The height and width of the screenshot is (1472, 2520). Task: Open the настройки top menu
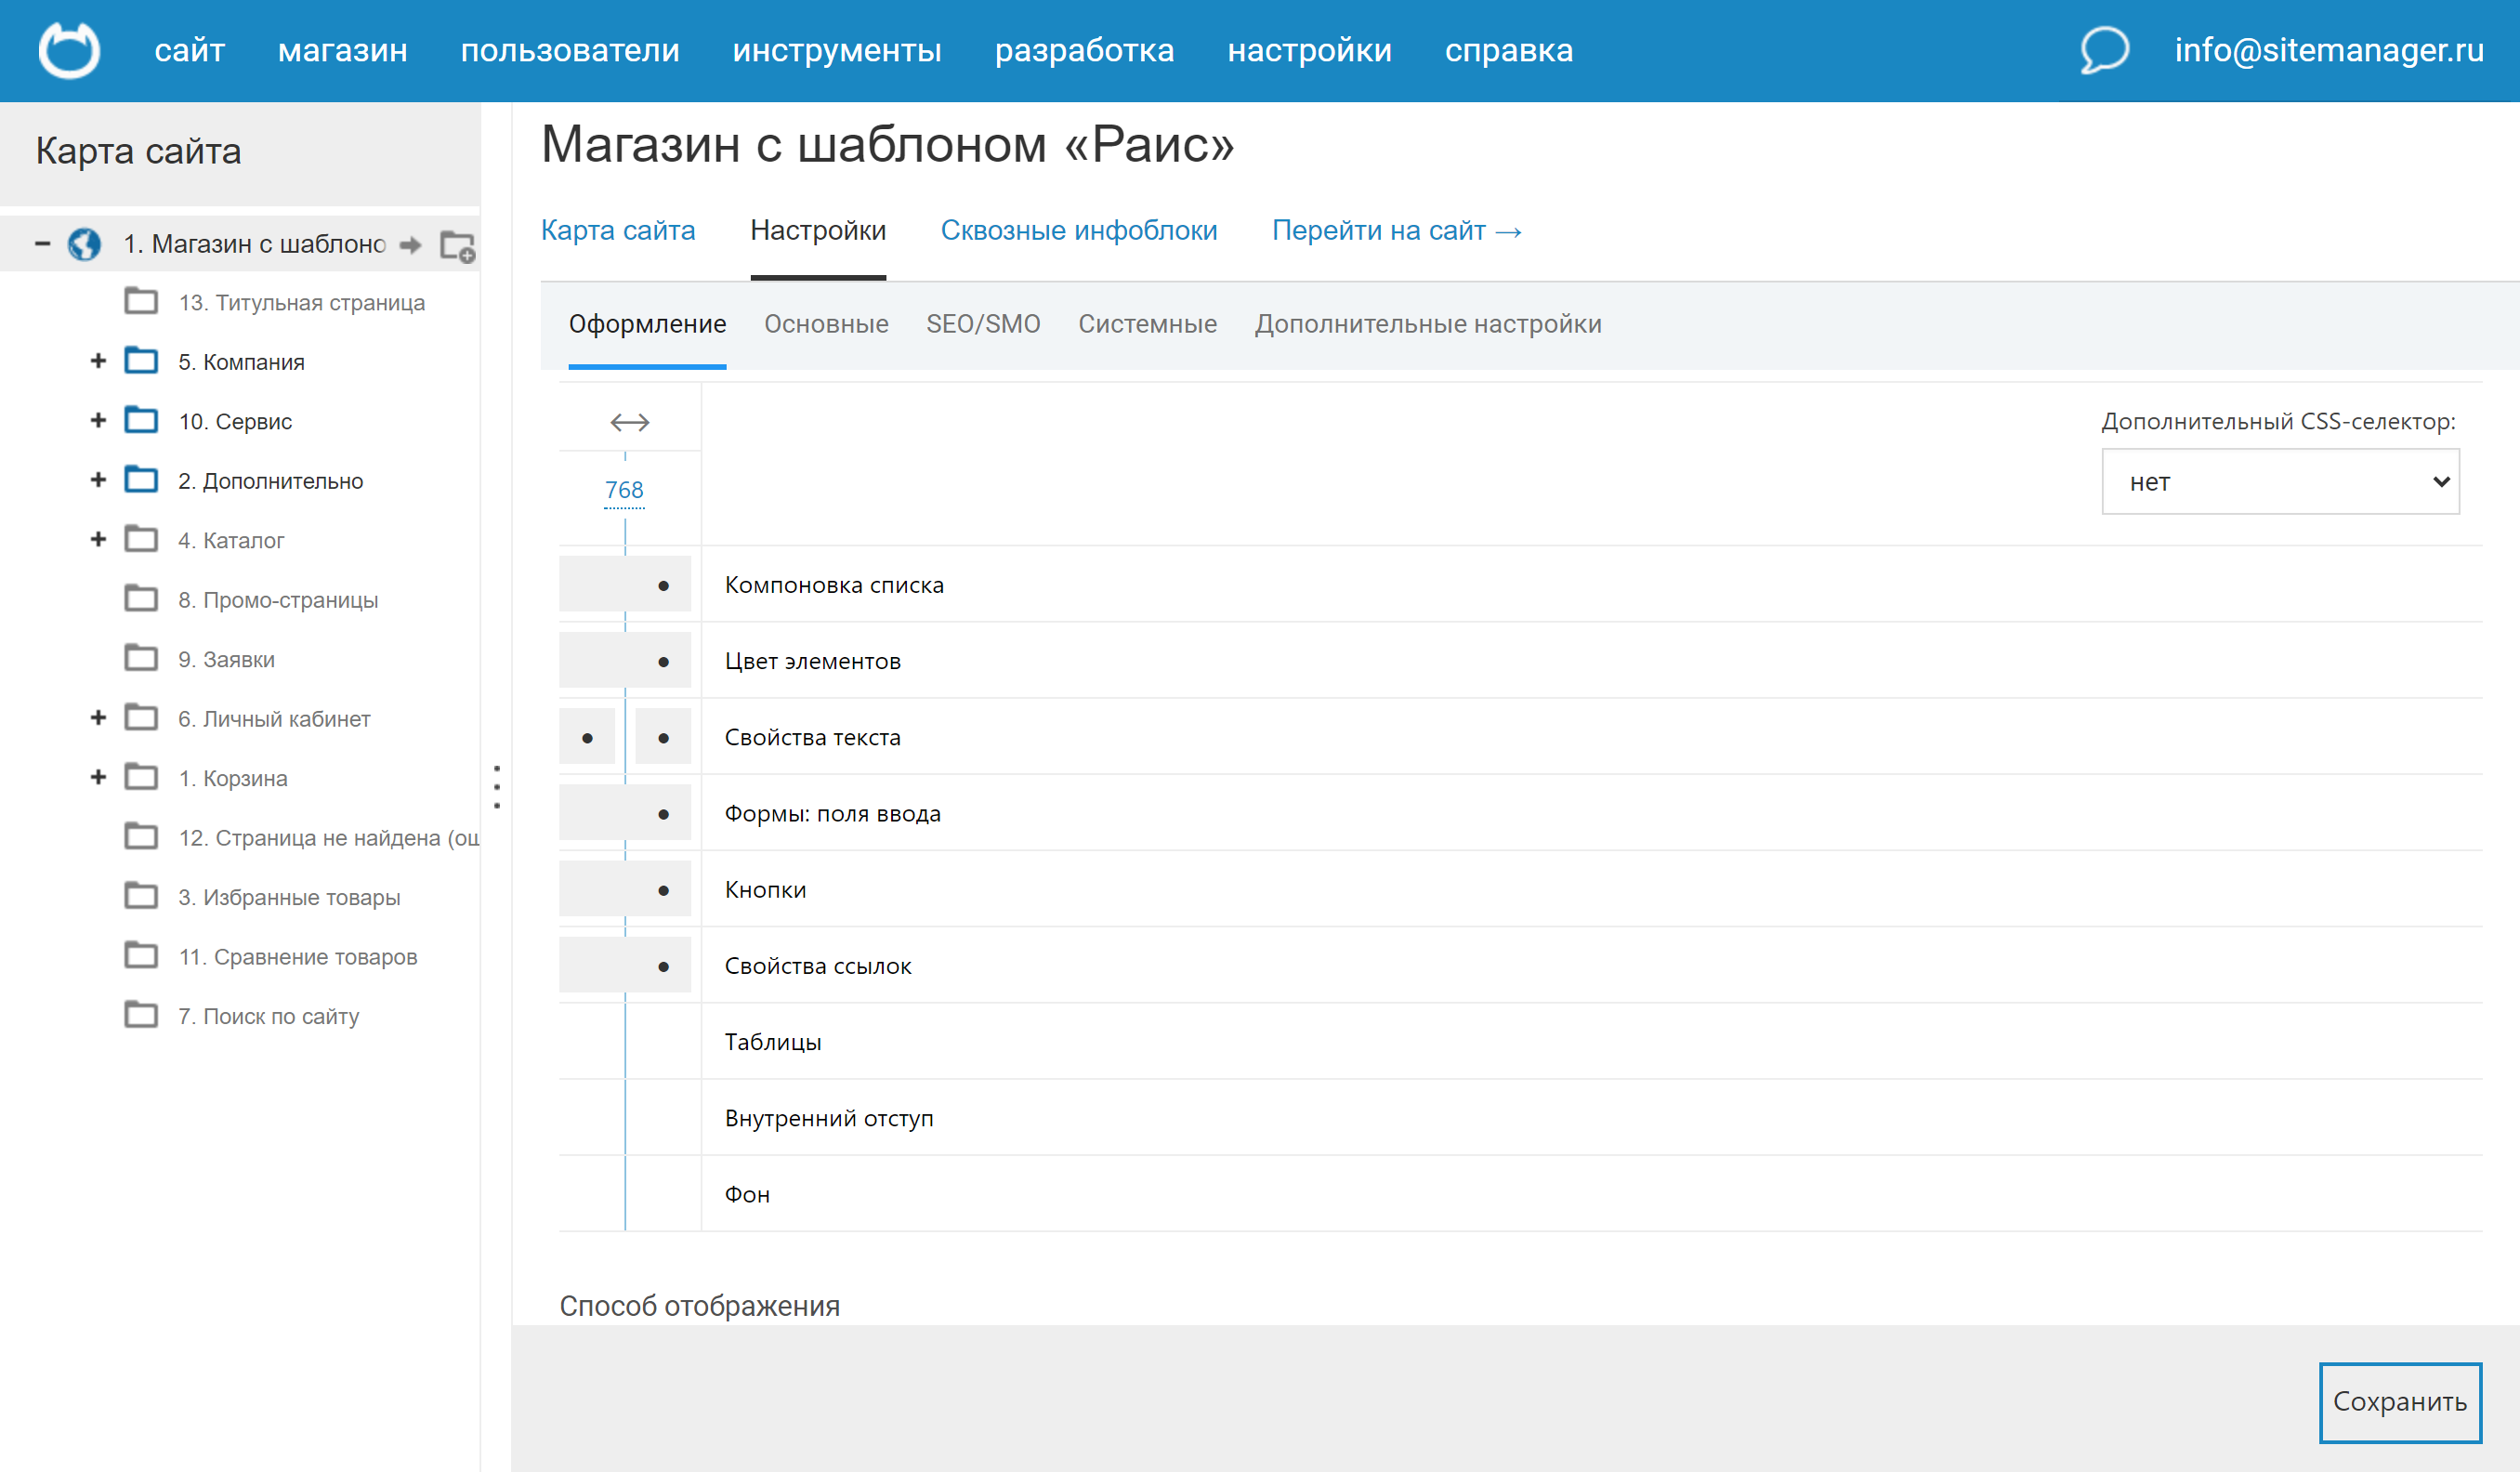1308,50
